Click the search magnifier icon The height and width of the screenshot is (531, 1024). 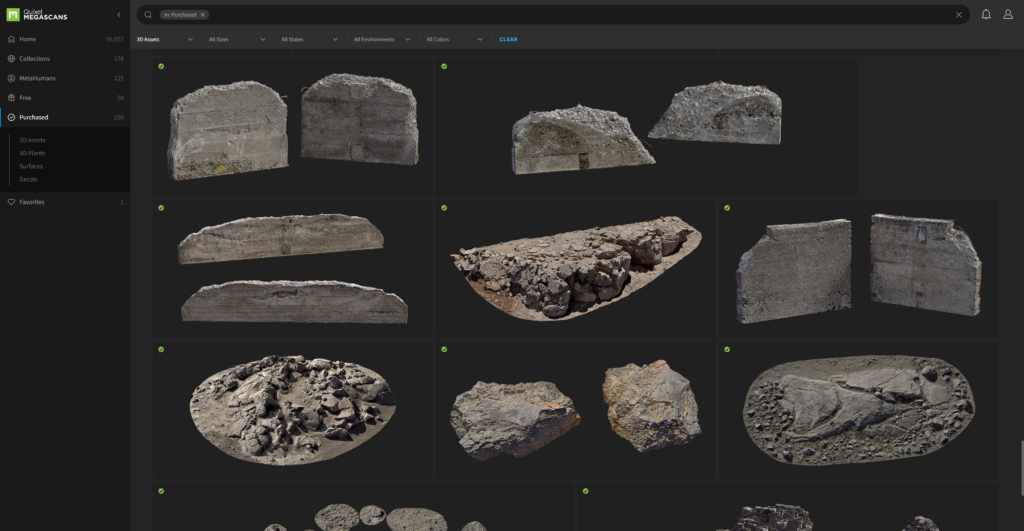click(148, 15)
